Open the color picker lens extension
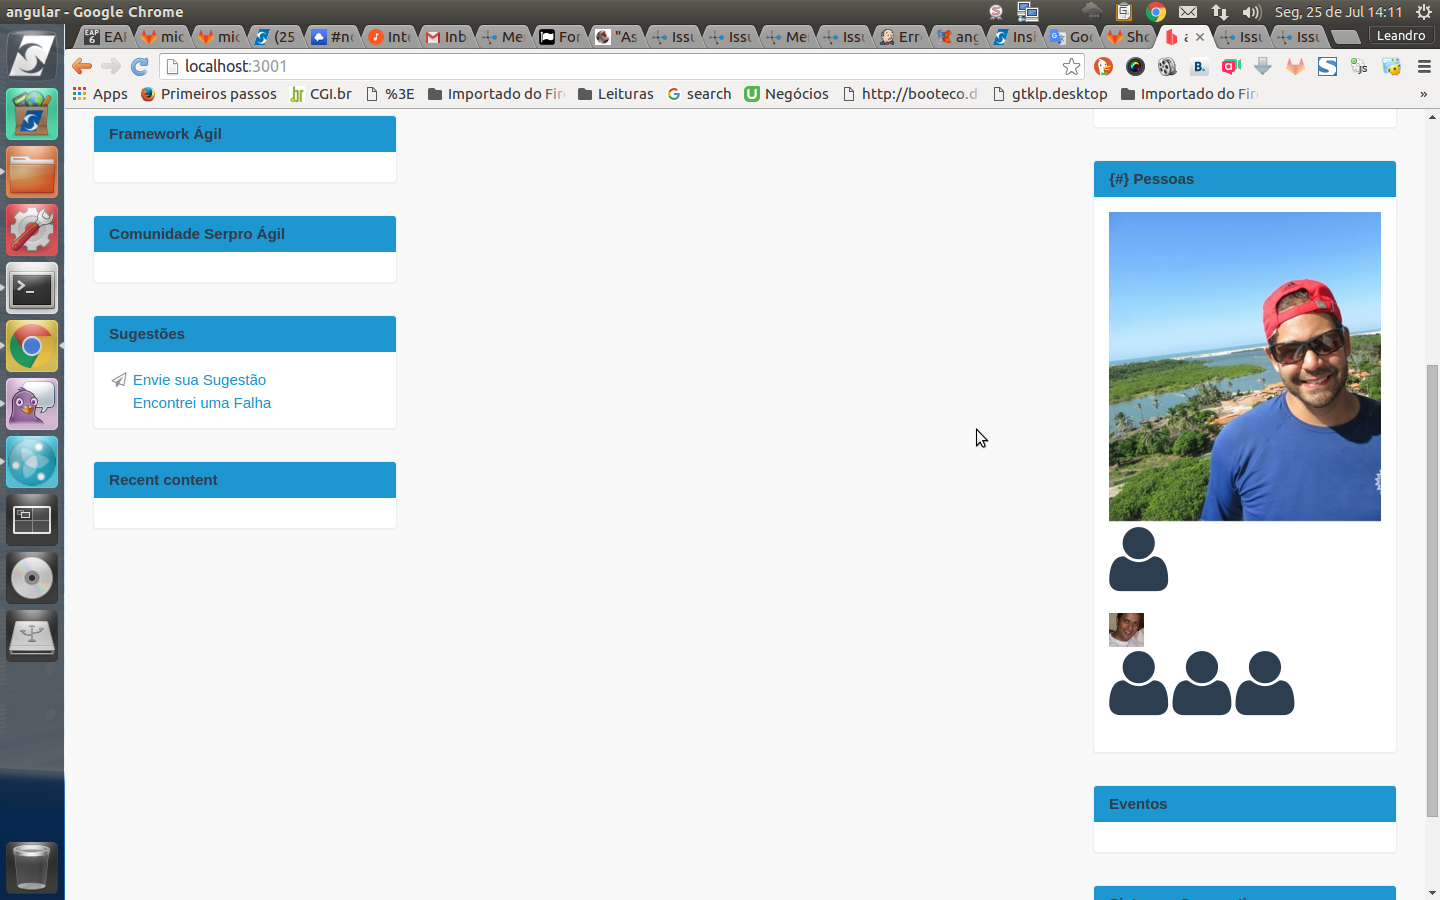Screen dimensions: 1440x900 [1135, 66]
